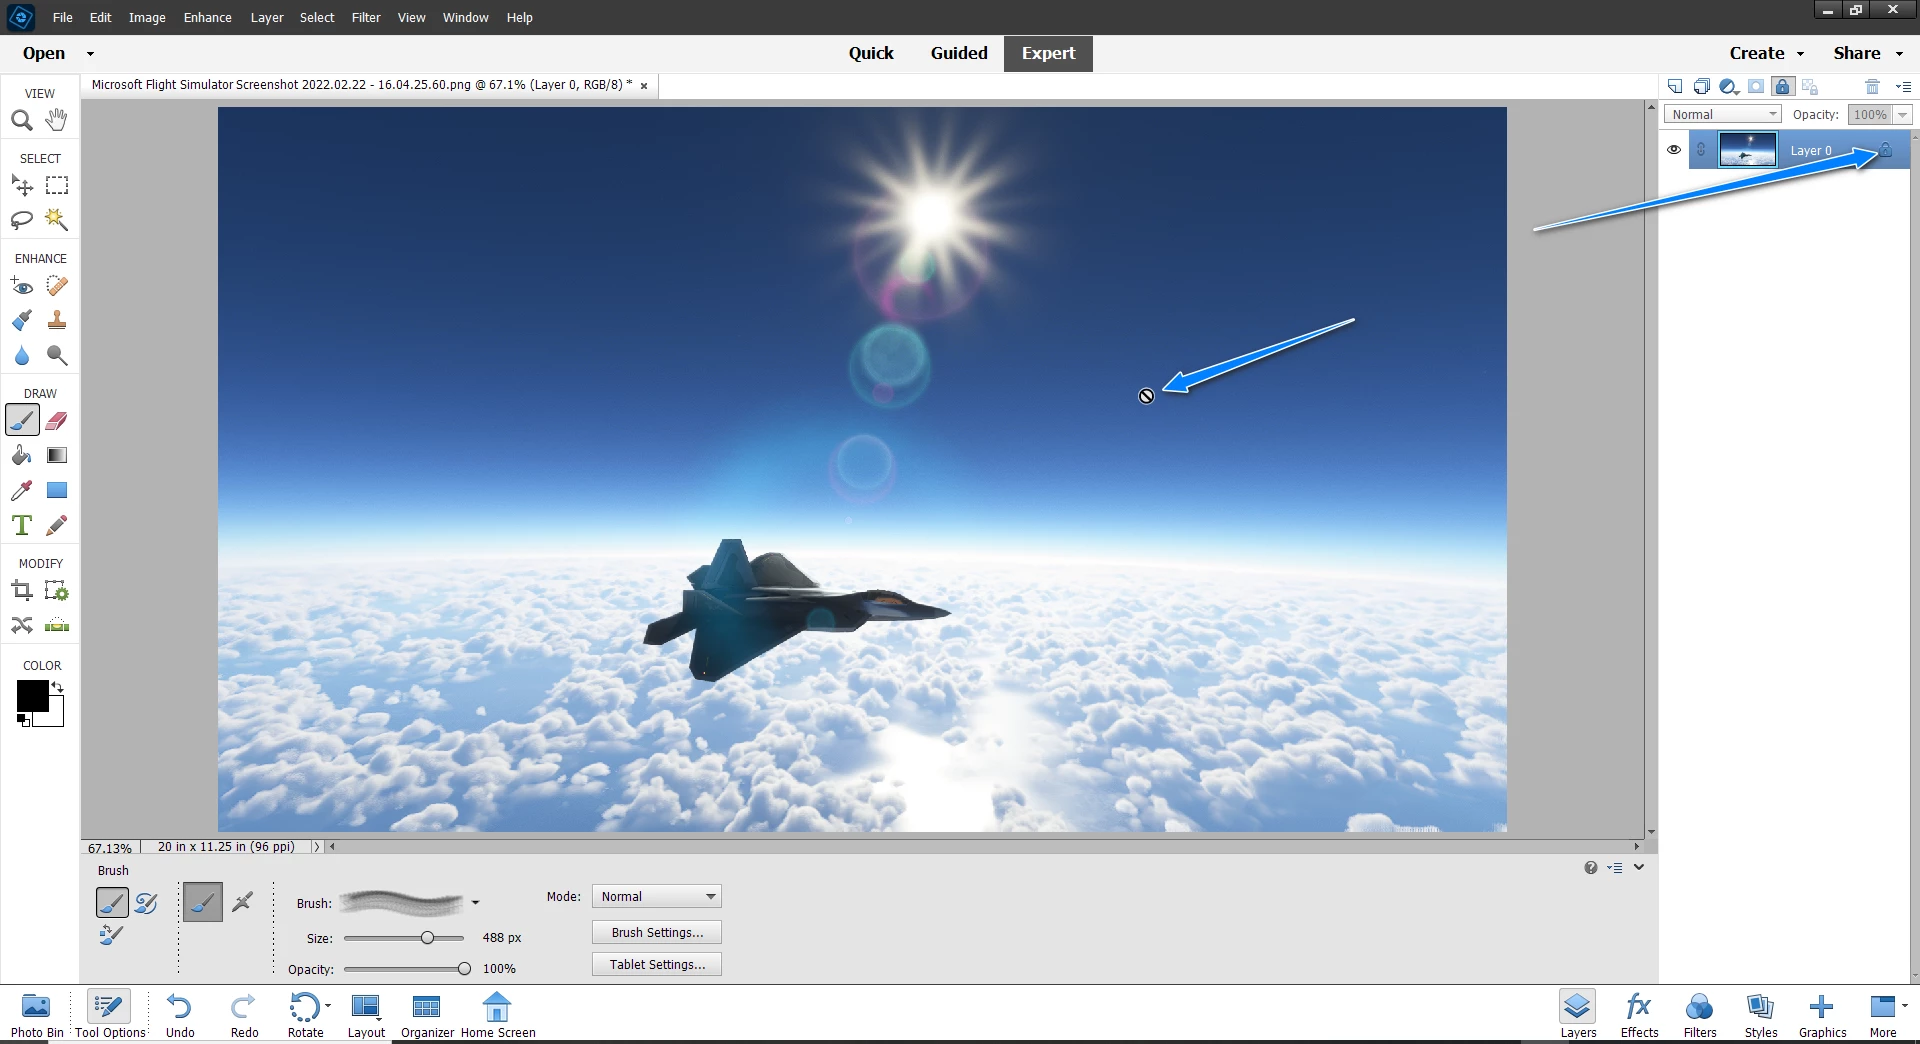1920x1044 pixels.
Task: Reset colors to default black and white
Action: click(23, 720)
